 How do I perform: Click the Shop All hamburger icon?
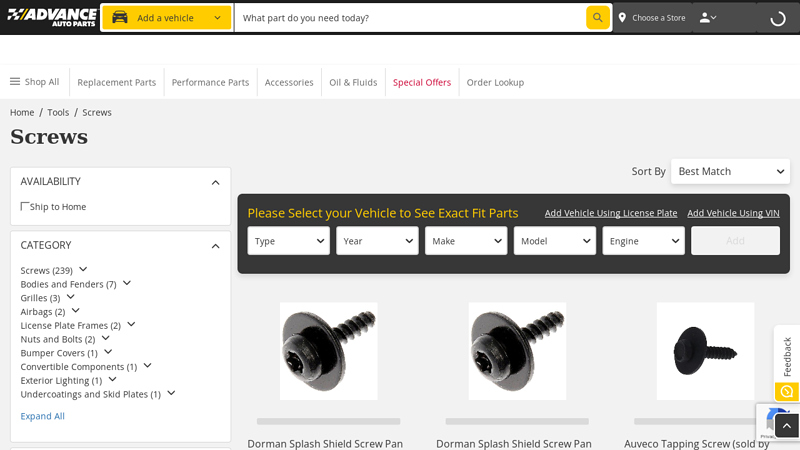pos(15,82)
